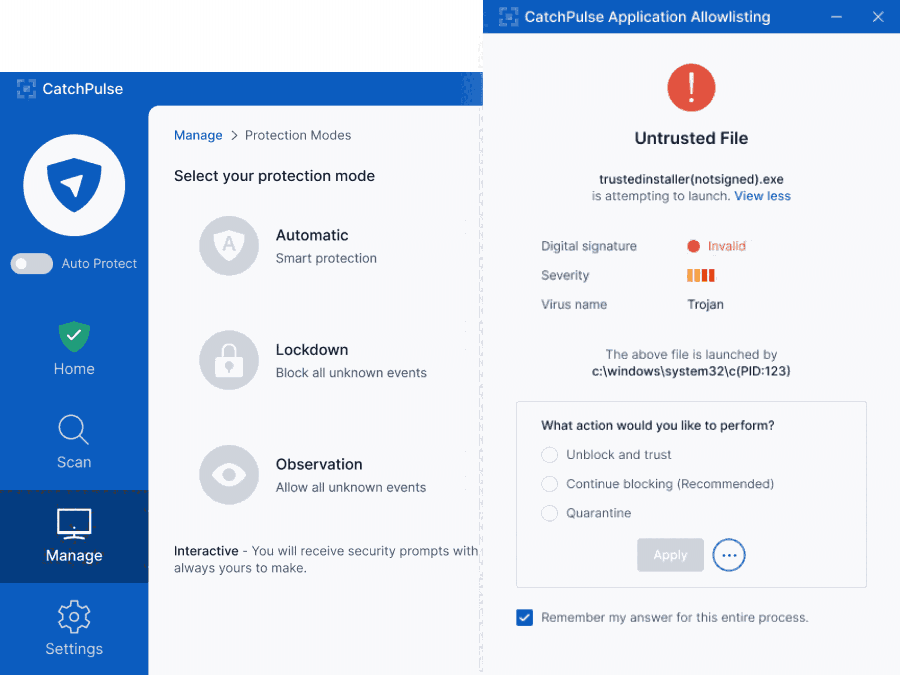Open more actions via the ellipsis button

(729, 555)
